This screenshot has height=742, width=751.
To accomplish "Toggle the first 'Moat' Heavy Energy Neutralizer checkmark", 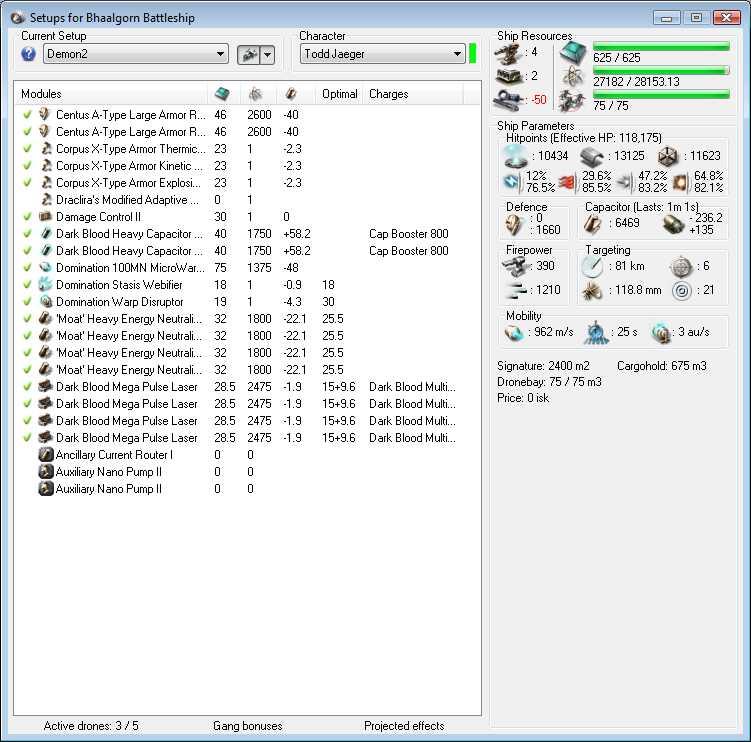I will tap(27, 319).
